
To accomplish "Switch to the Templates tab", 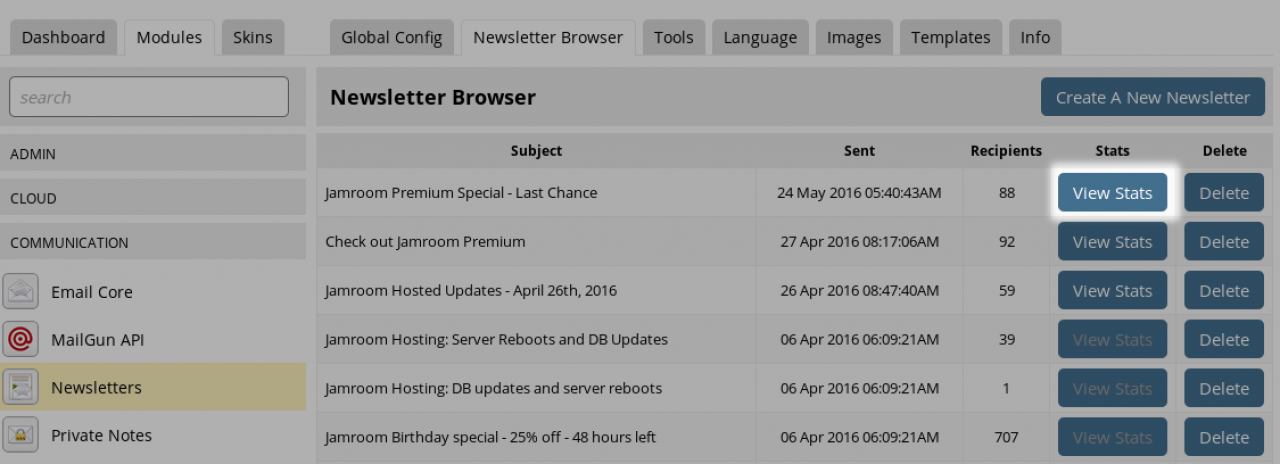I will point(950,38).
